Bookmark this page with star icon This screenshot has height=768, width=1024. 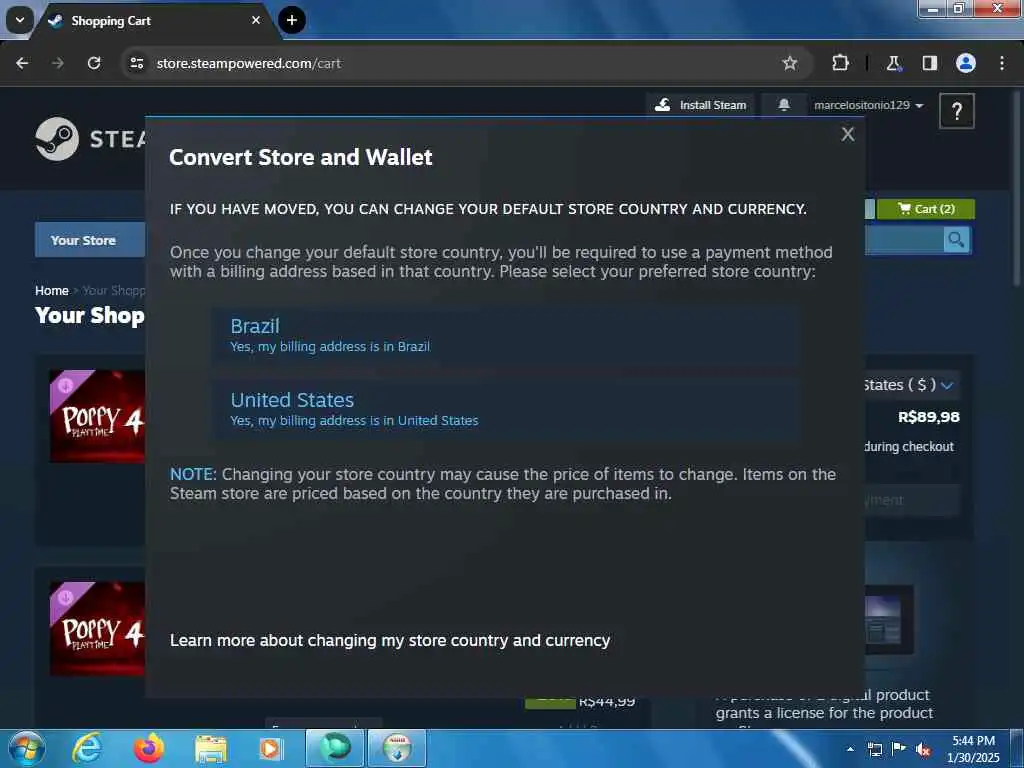tap(790, 63)
